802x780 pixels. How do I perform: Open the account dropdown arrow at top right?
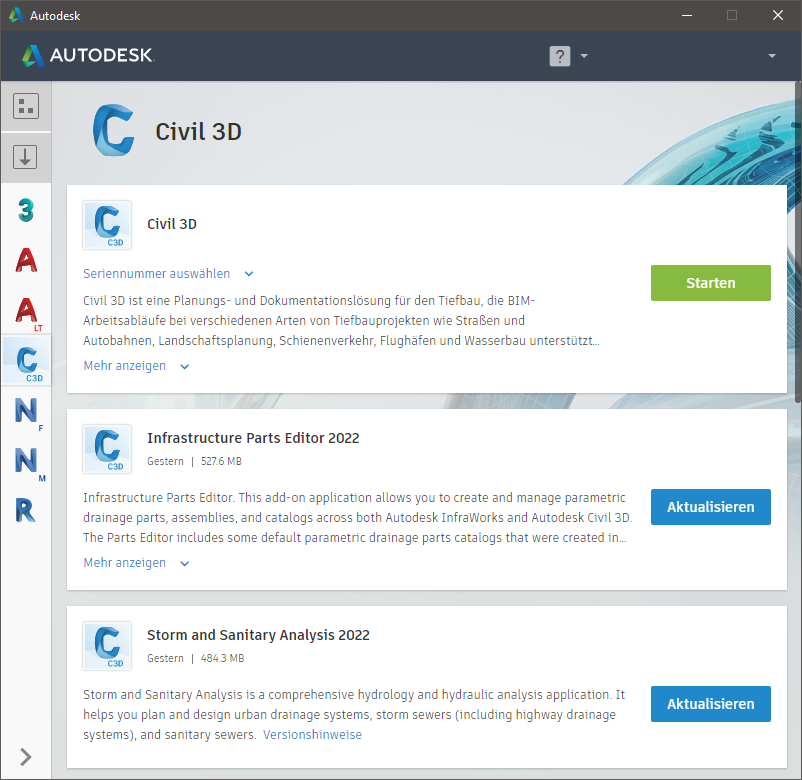point(772,56)
